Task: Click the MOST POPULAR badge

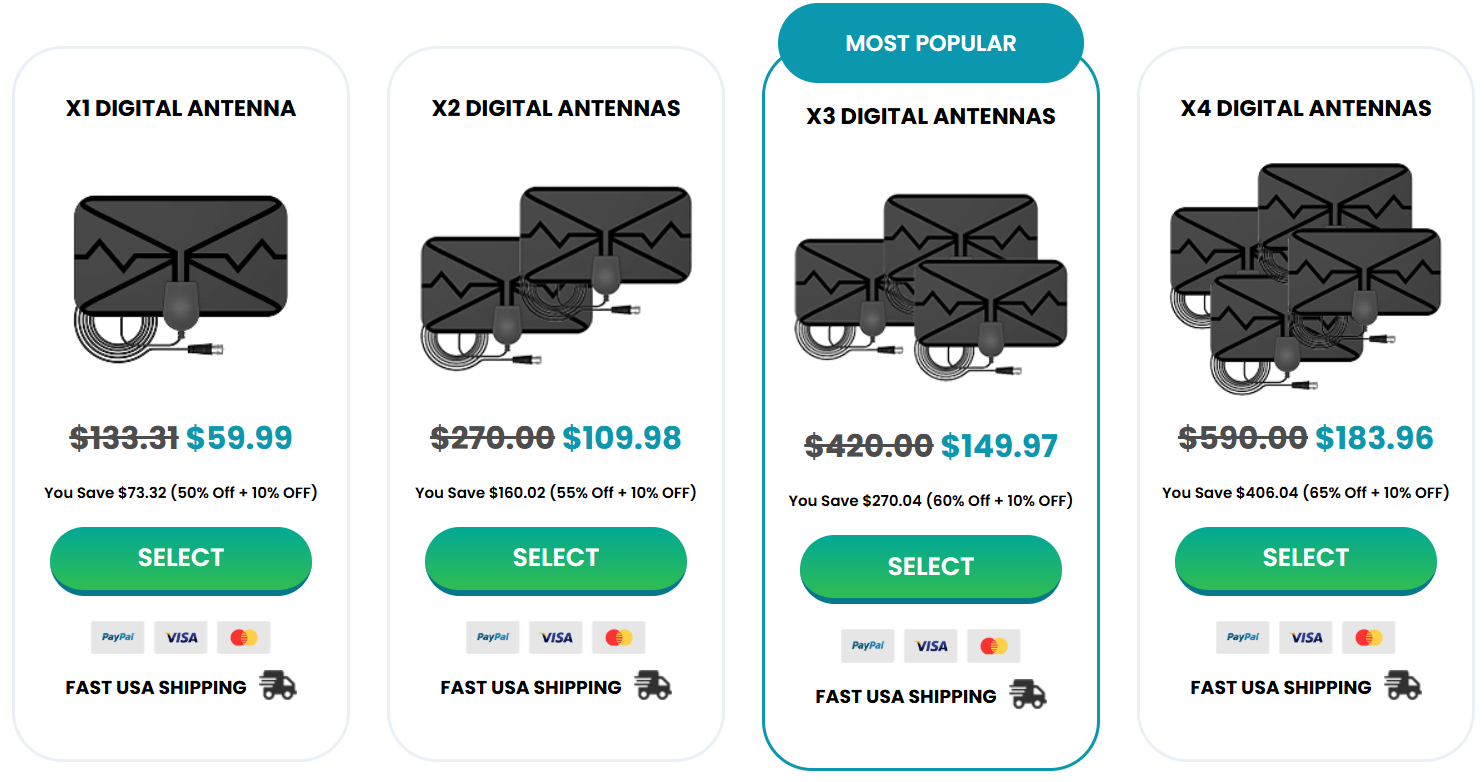Action: point(931,44)
